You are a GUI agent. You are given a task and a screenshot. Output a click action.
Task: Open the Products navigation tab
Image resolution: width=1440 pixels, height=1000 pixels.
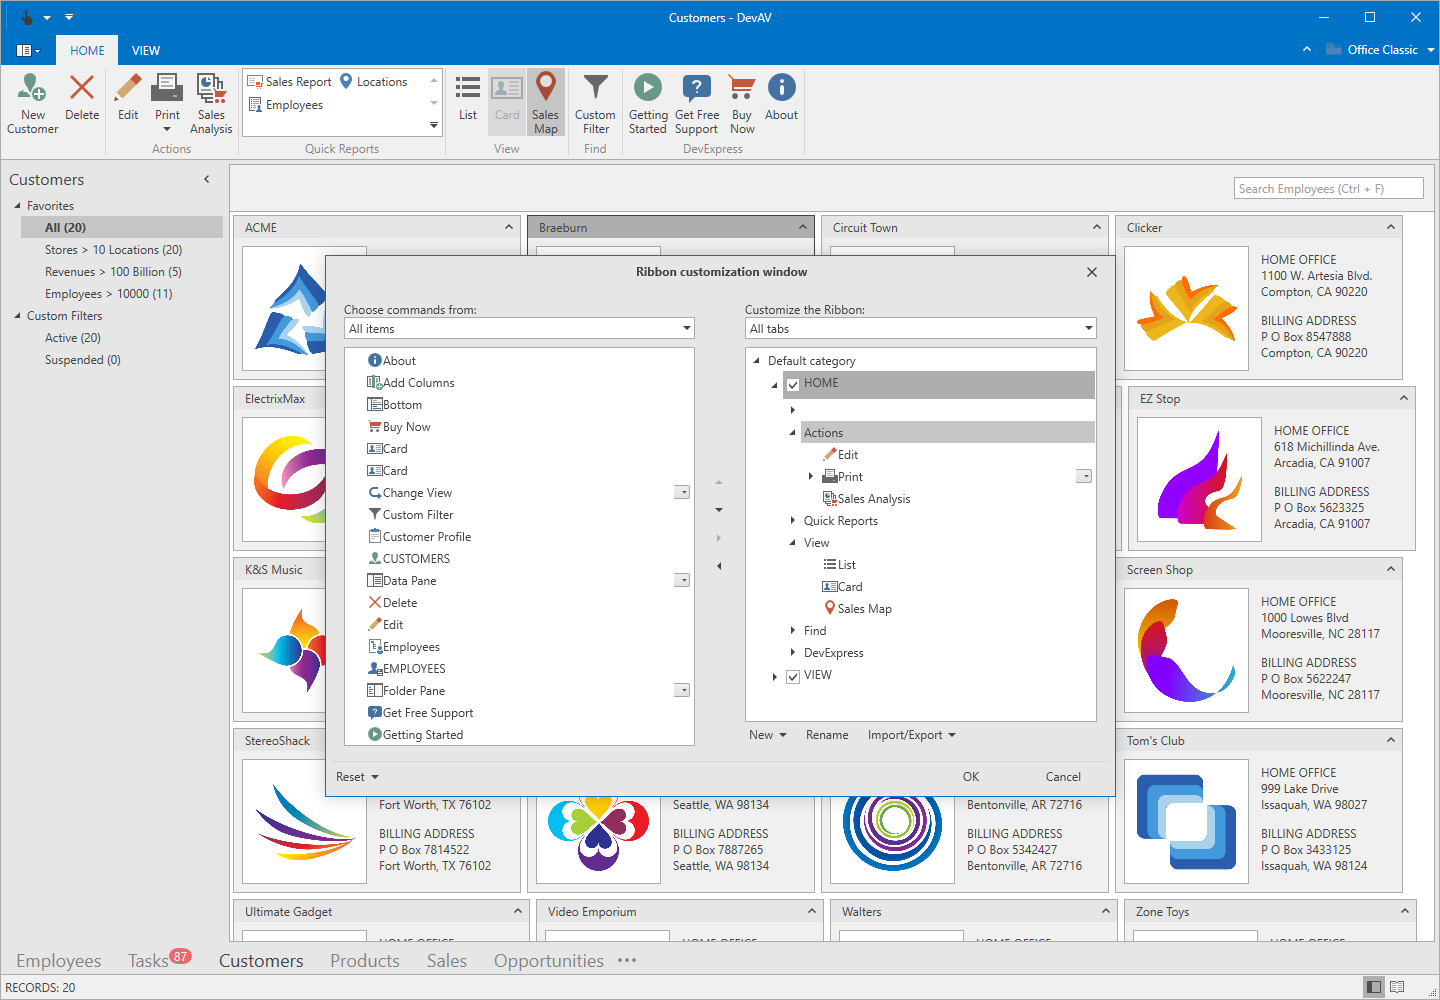[365, 961]
